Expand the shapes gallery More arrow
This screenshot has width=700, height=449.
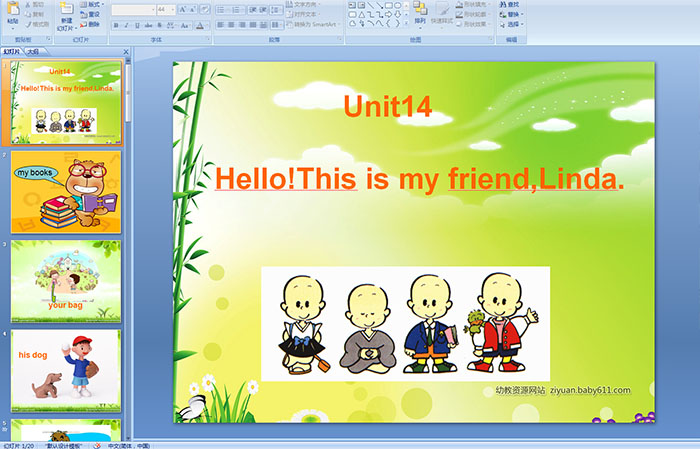pyautogui.click(x=406, y=23)
